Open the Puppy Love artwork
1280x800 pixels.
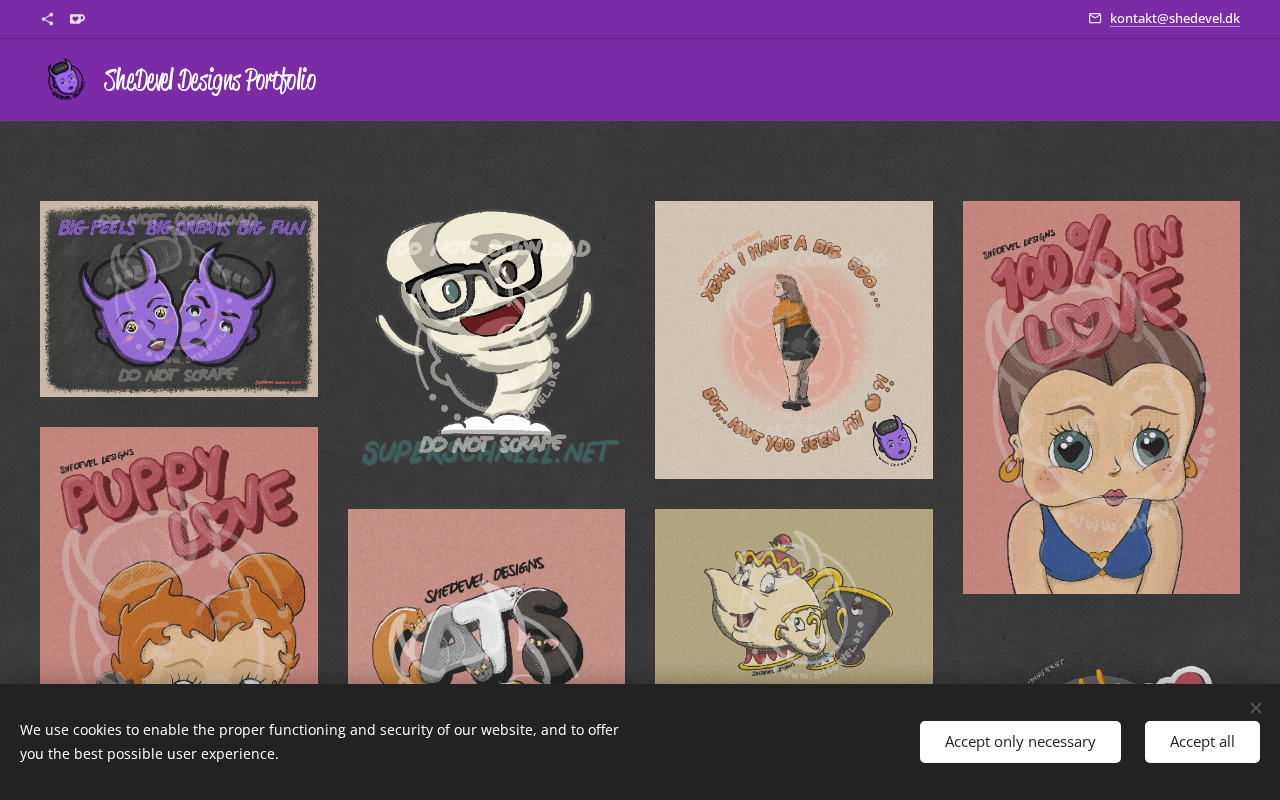point(179,555)
